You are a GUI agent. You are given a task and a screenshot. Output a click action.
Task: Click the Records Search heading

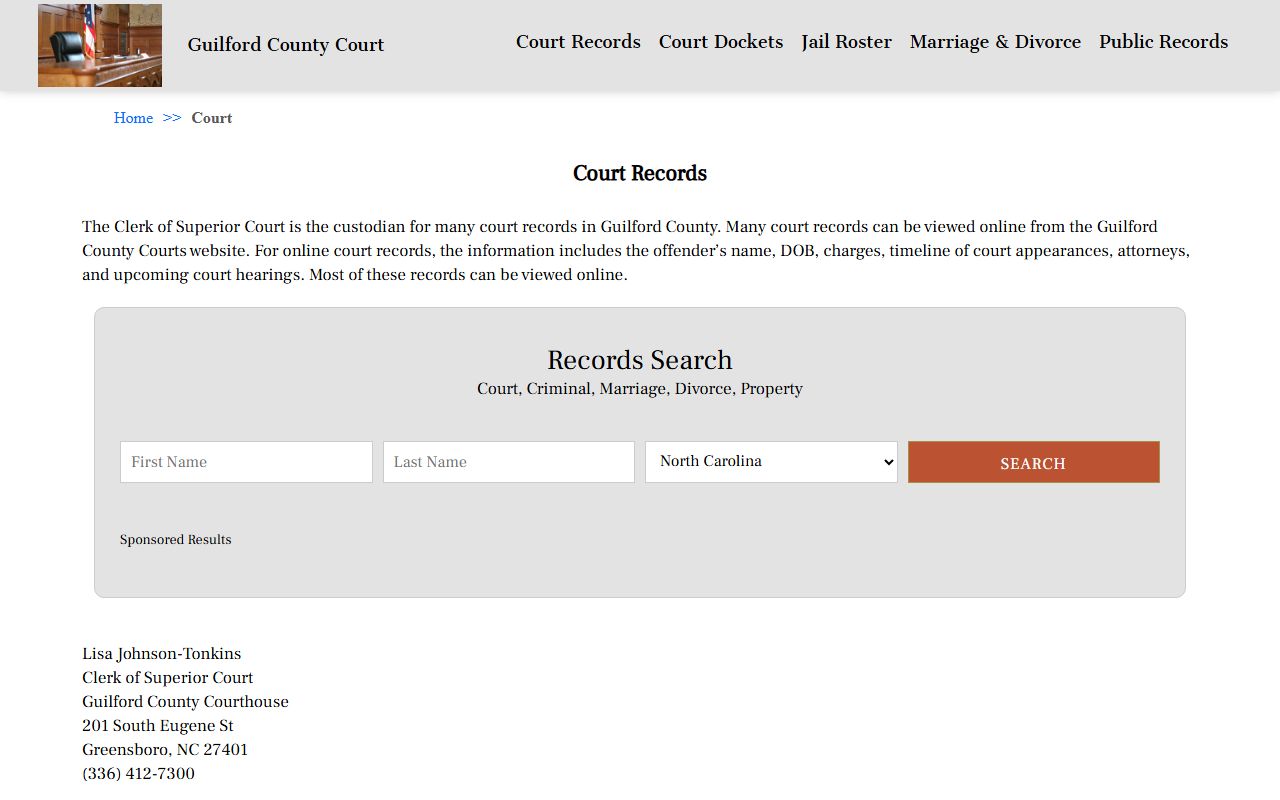(640, 360)
